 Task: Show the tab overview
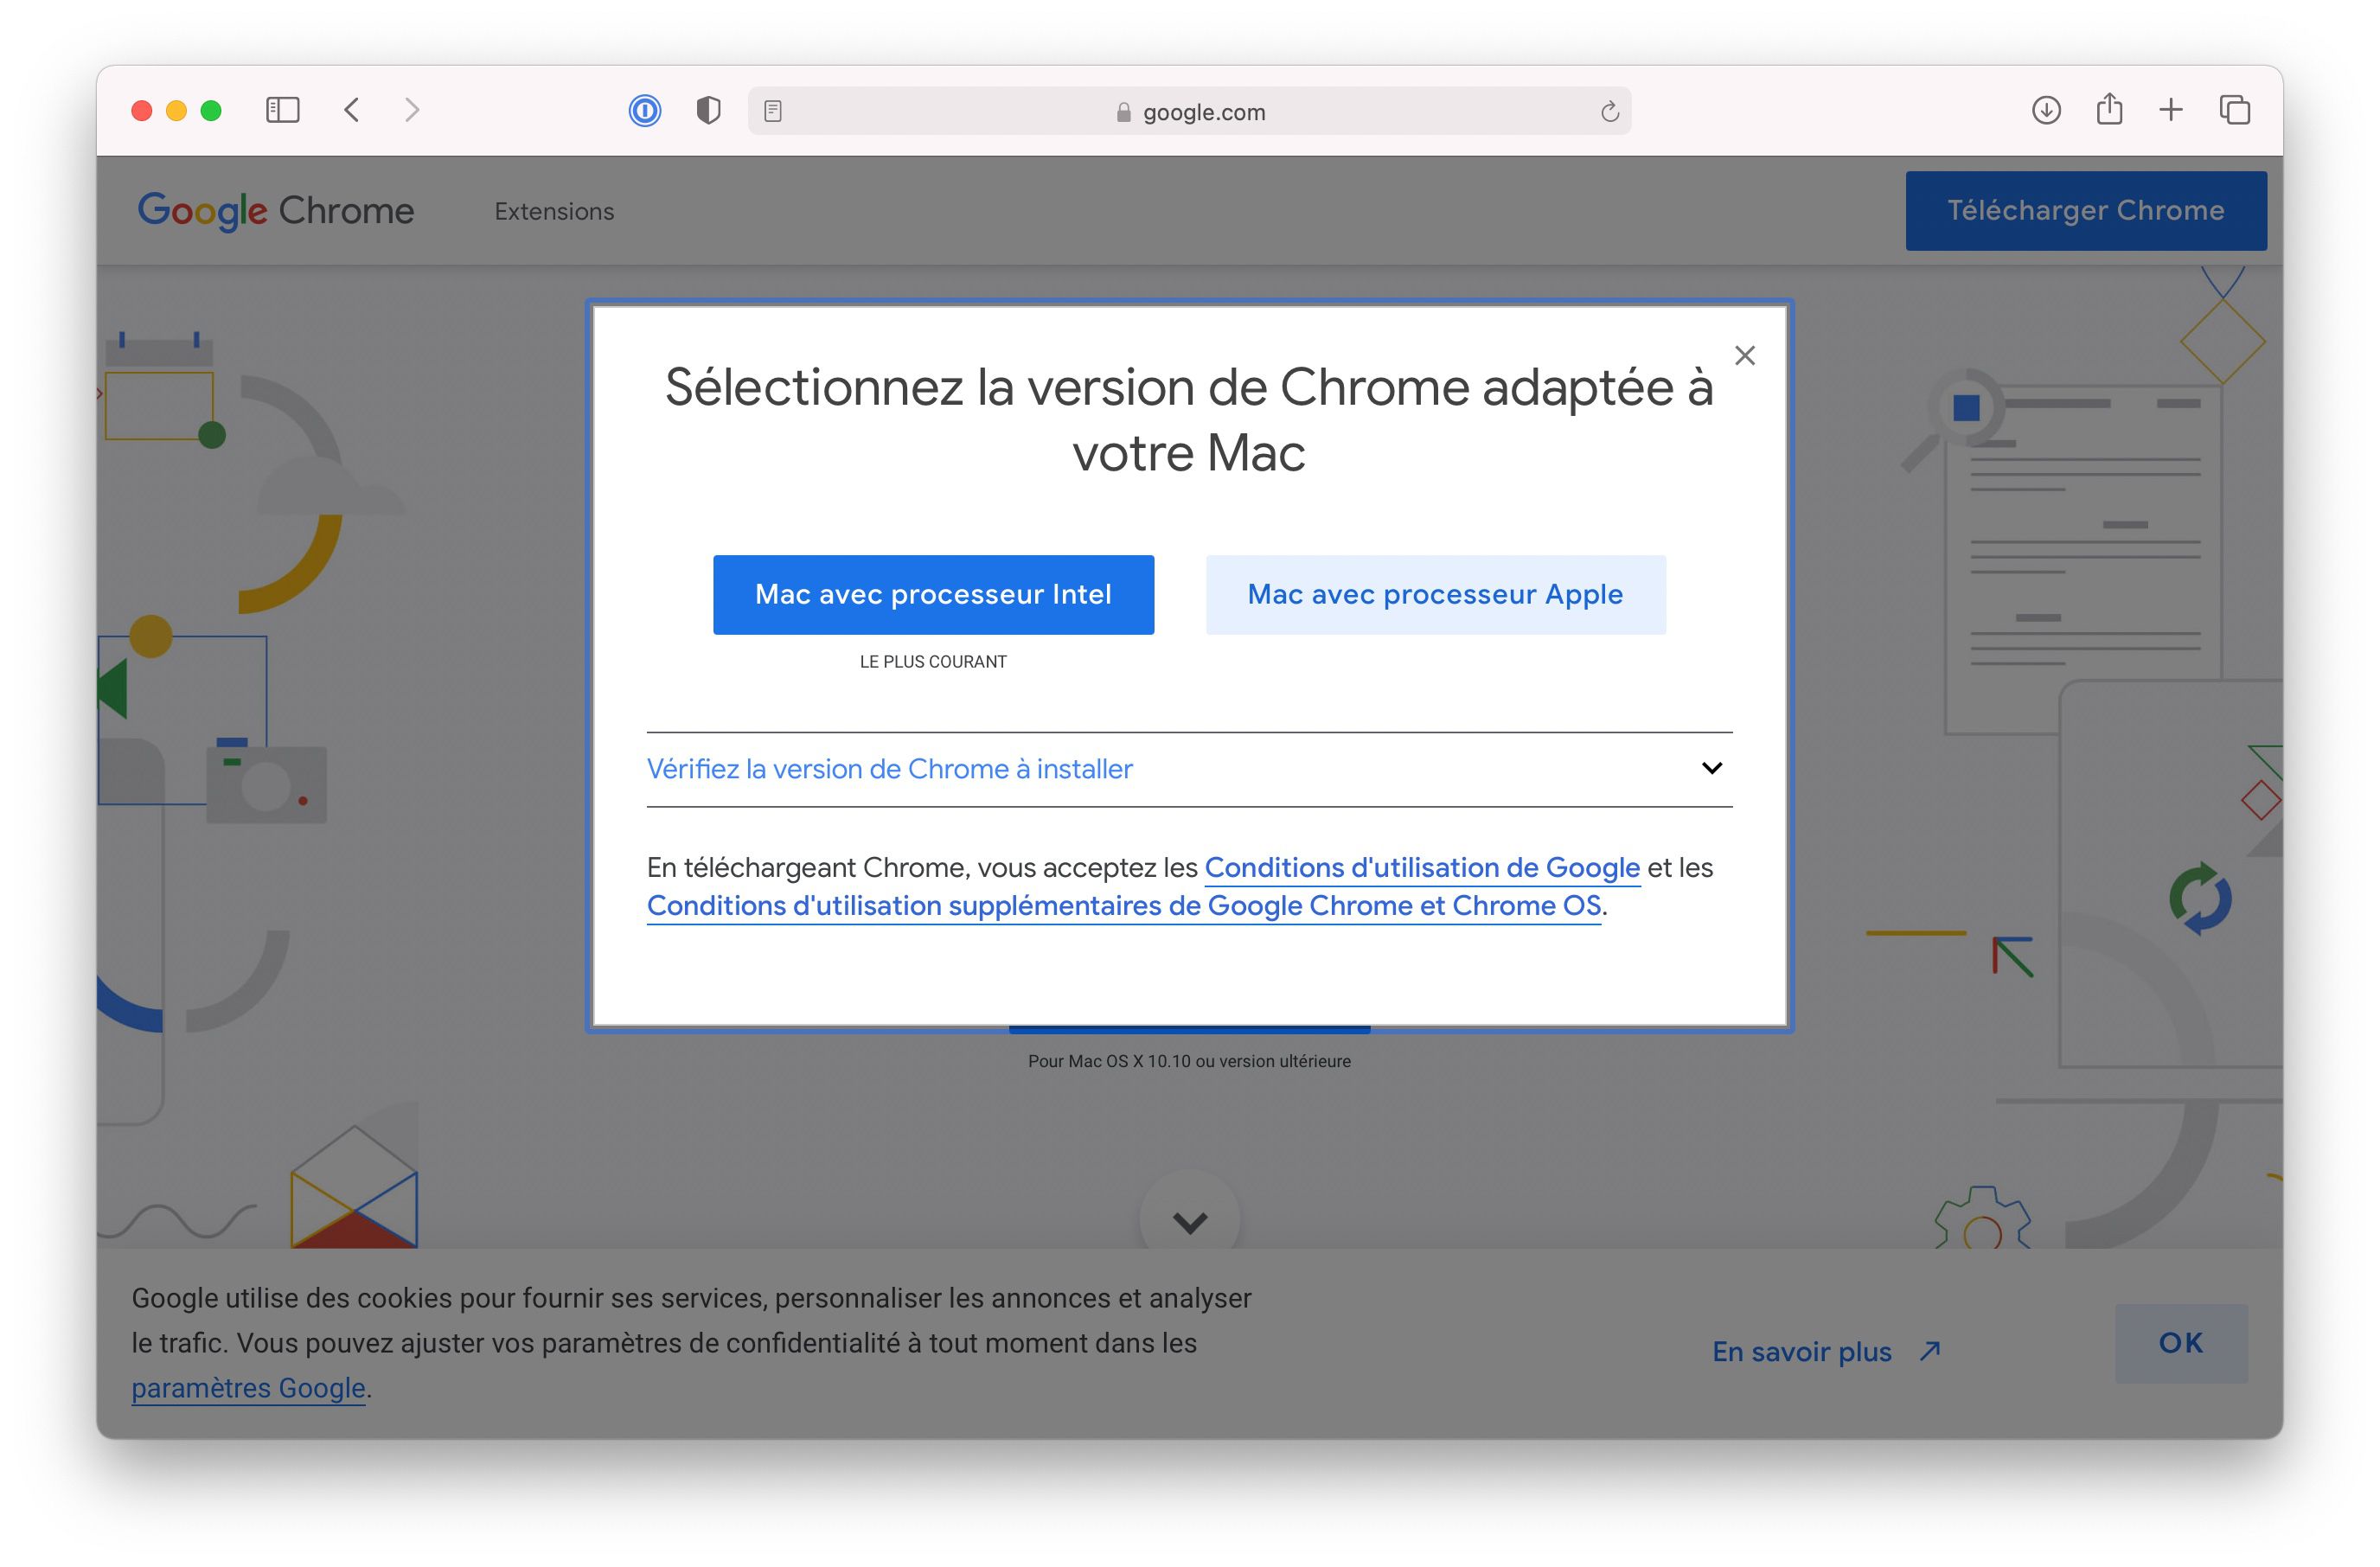2234,110
